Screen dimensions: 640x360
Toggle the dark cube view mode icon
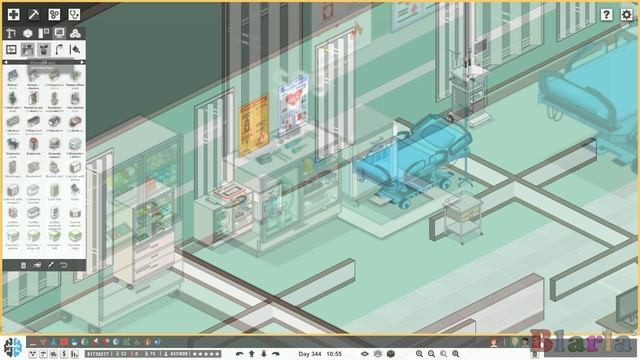(391, 354)
